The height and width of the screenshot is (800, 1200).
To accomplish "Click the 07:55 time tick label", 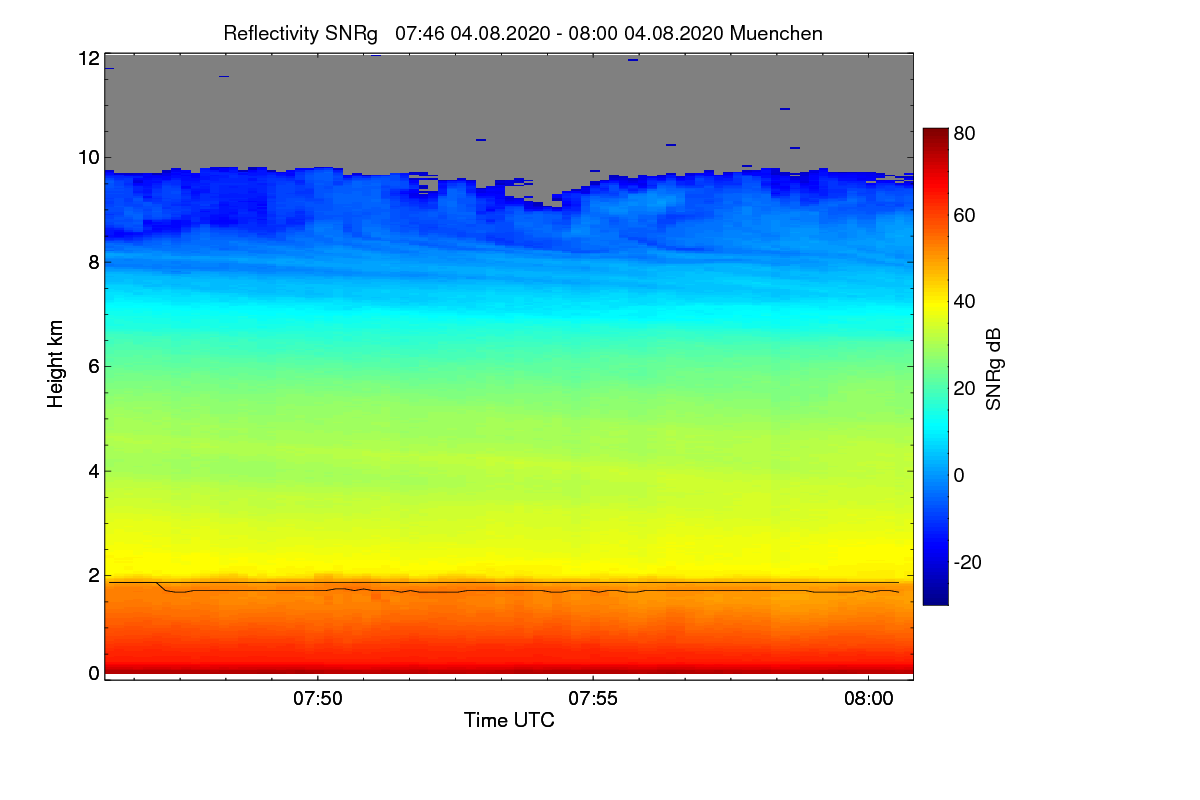I will click(593, 698).
